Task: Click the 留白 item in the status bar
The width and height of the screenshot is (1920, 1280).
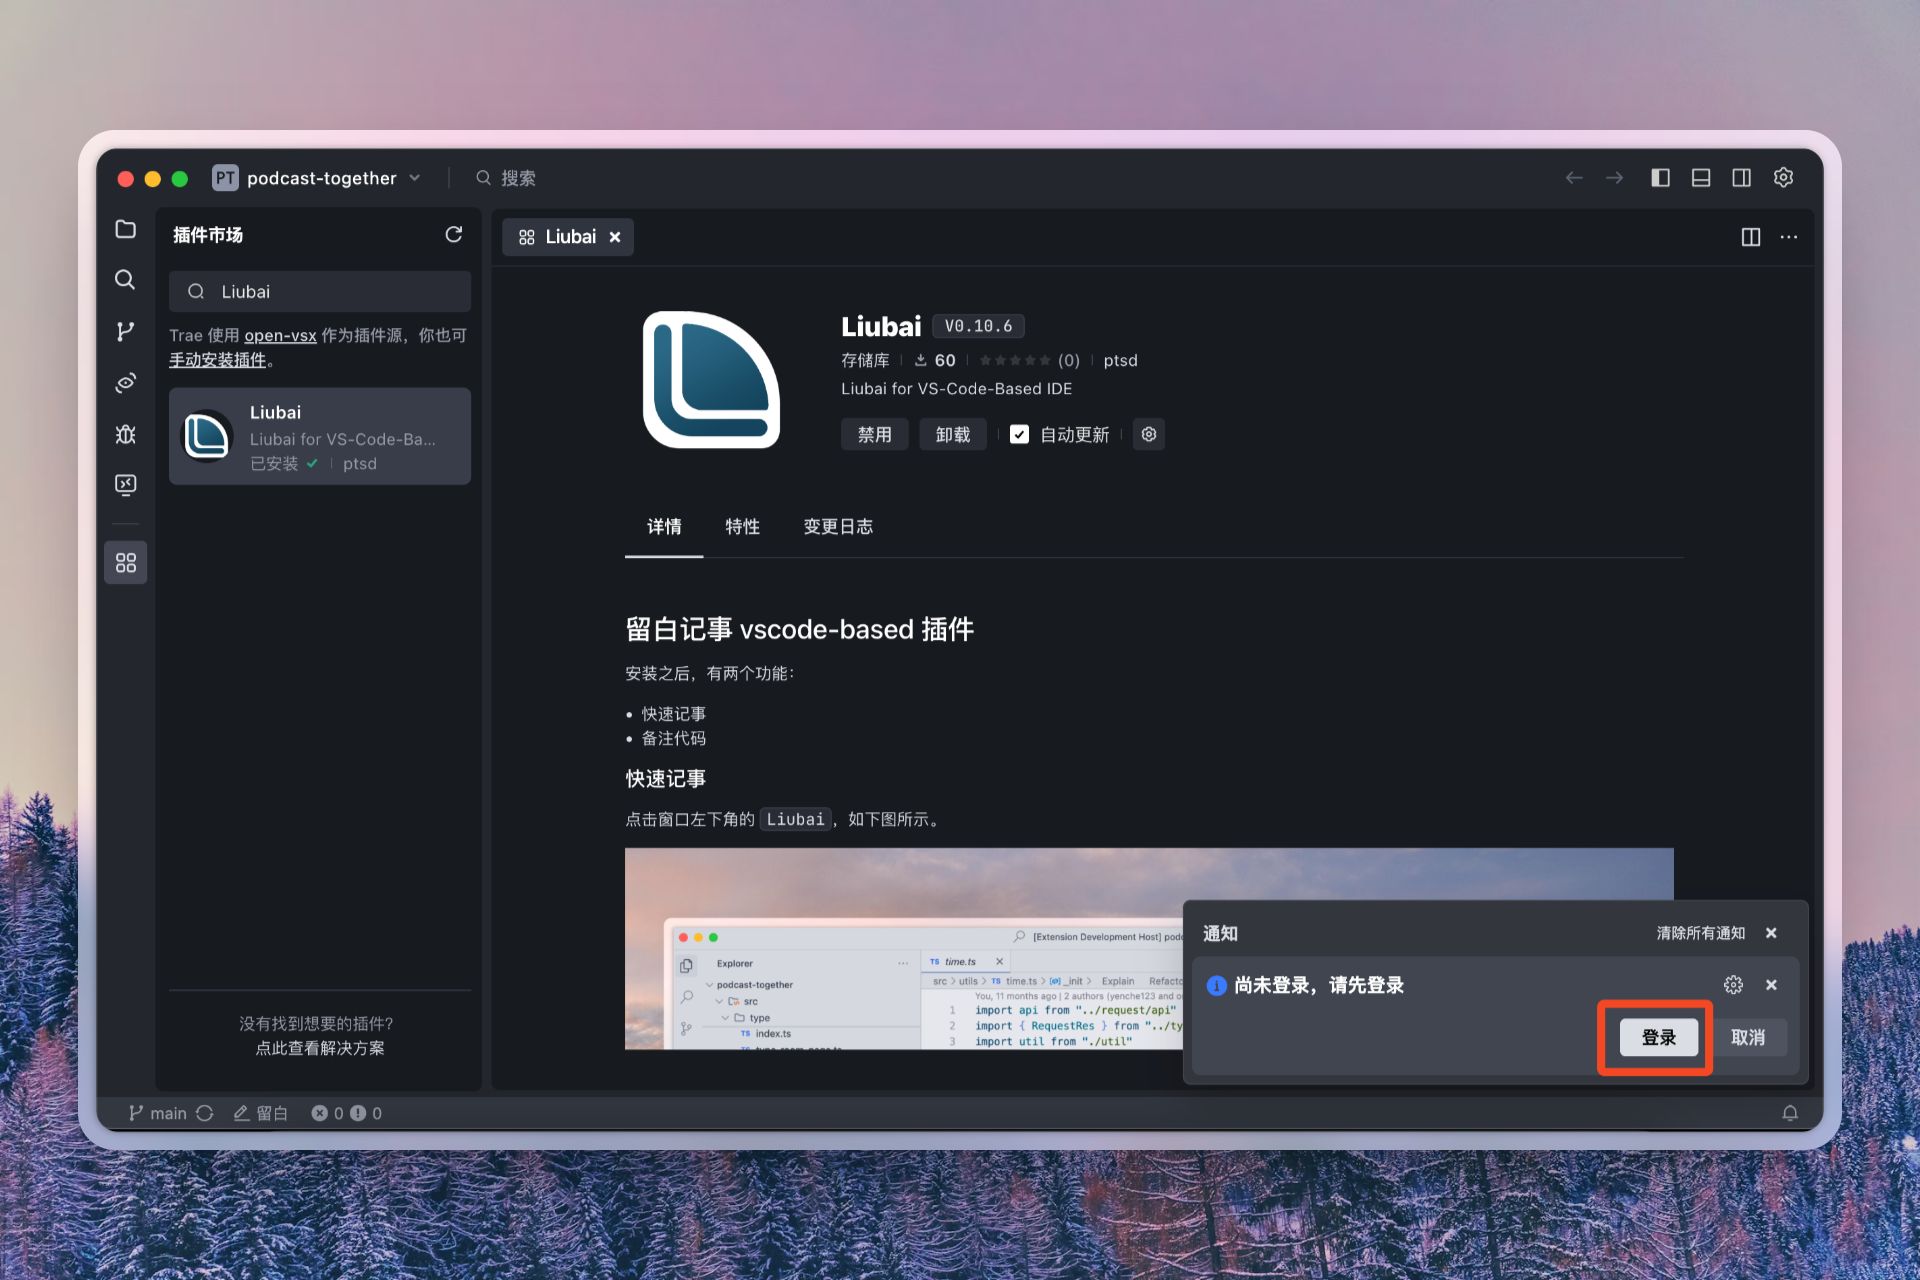Action: tap(261, 1112)
